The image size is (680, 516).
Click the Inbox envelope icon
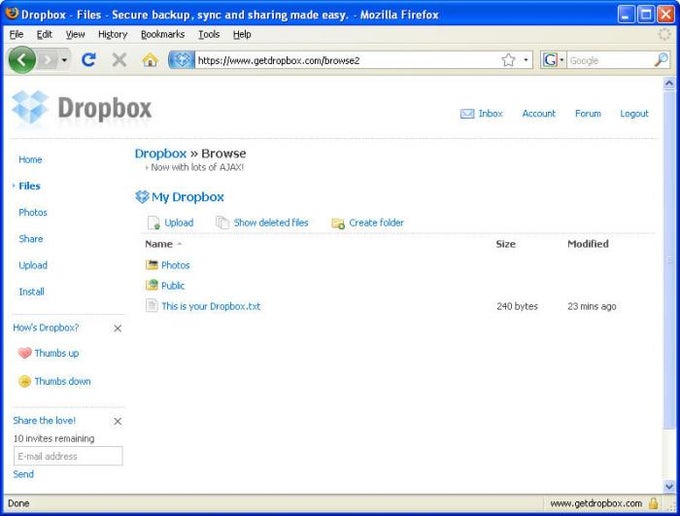[x=467, y=114]
